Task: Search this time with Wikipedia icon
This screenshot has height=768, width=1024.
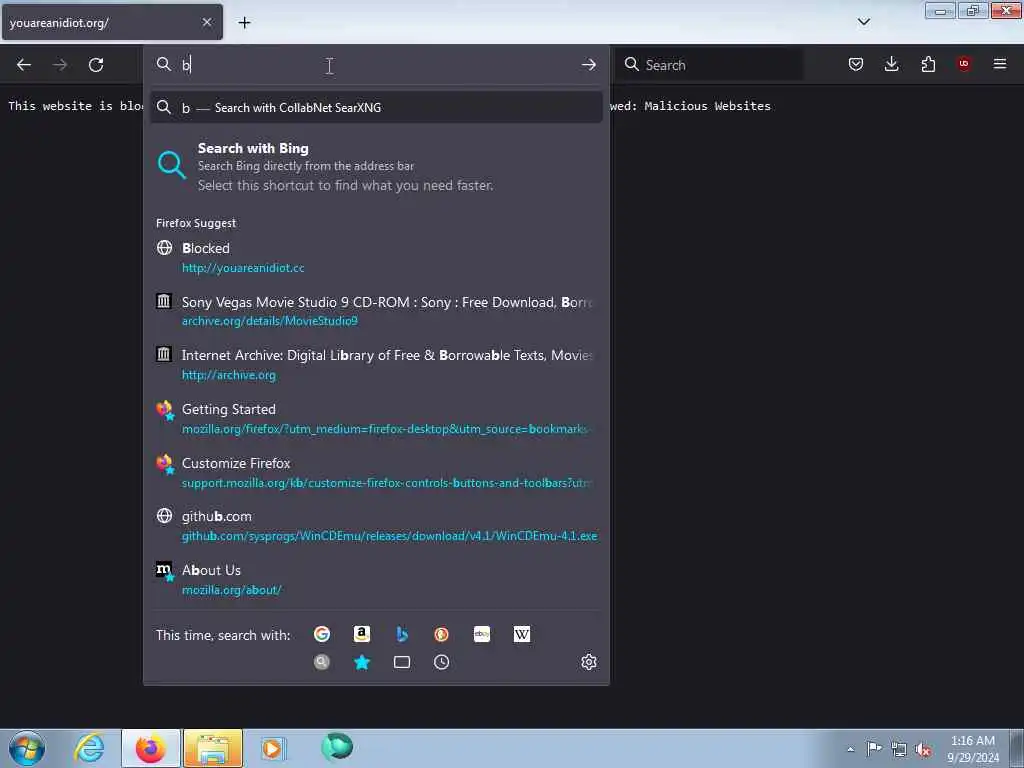Action: pyautogui.click(x=522, y=634)
